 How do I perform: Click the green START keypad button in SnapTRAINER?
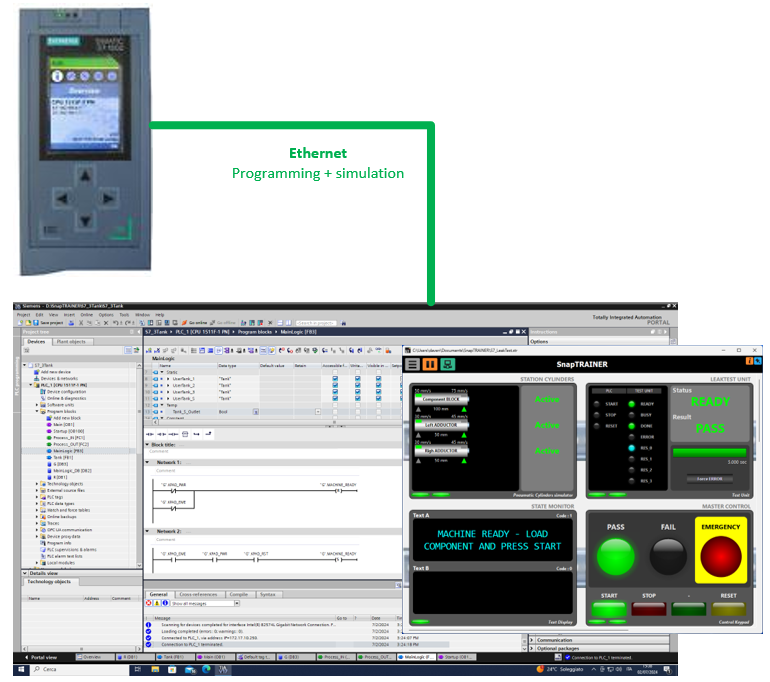coord(609,609)
